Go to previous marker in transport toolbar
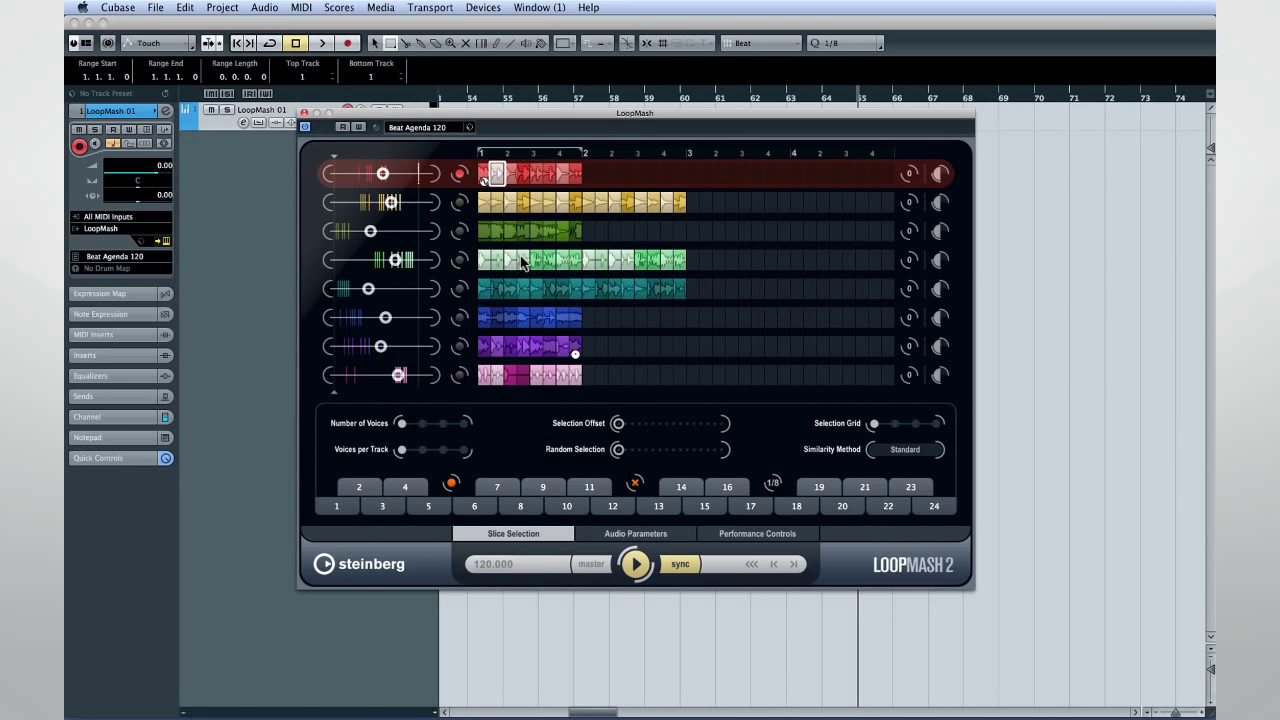The image size is (1280, 720). (x=237, y=43)
